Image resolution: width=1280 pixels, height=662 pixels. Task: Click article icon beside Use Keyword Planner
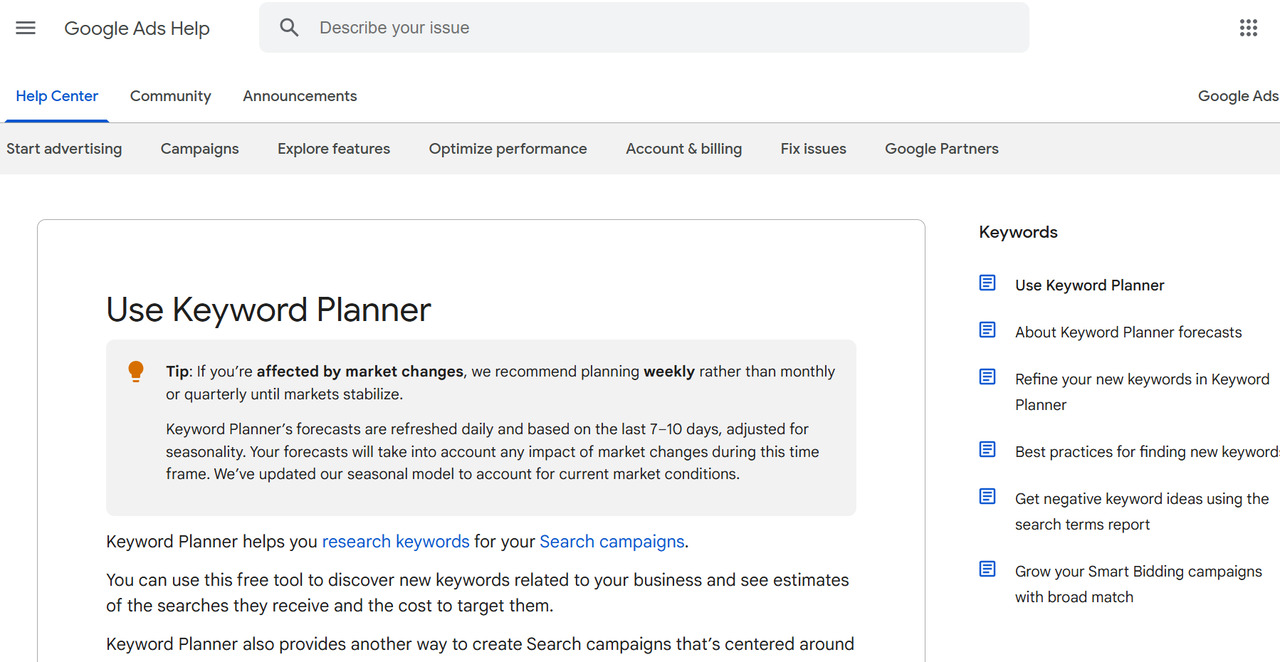point(987,283)
